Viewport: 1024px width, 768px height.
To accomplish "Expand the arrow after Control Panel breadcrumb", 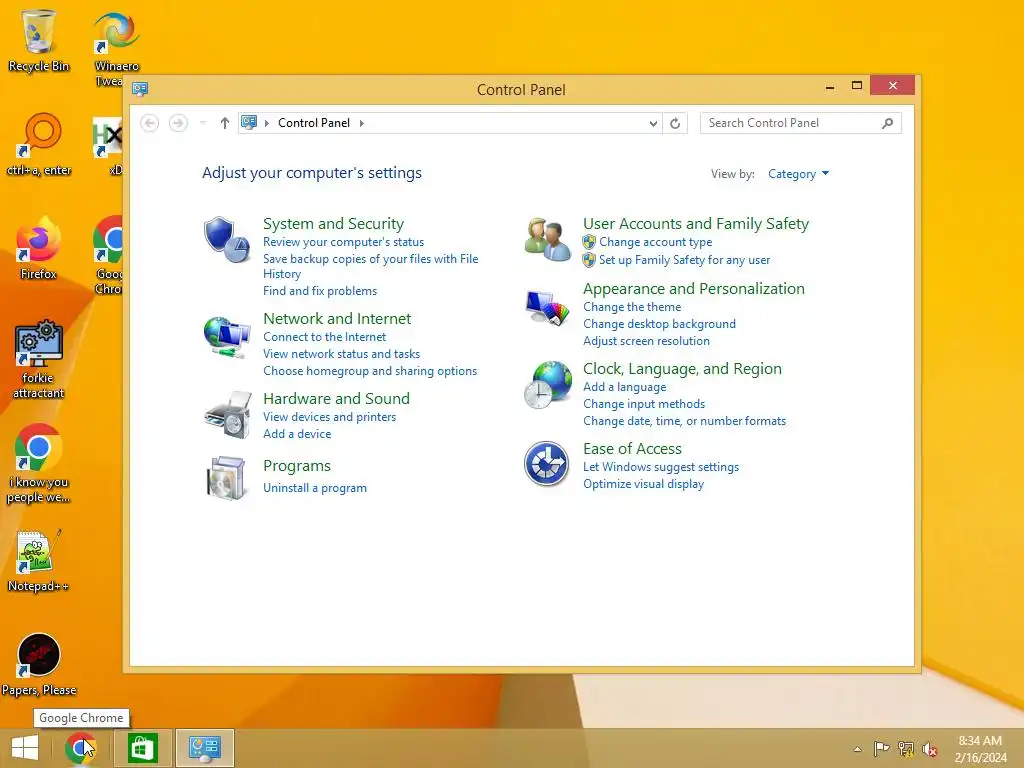I will point(361,123).
